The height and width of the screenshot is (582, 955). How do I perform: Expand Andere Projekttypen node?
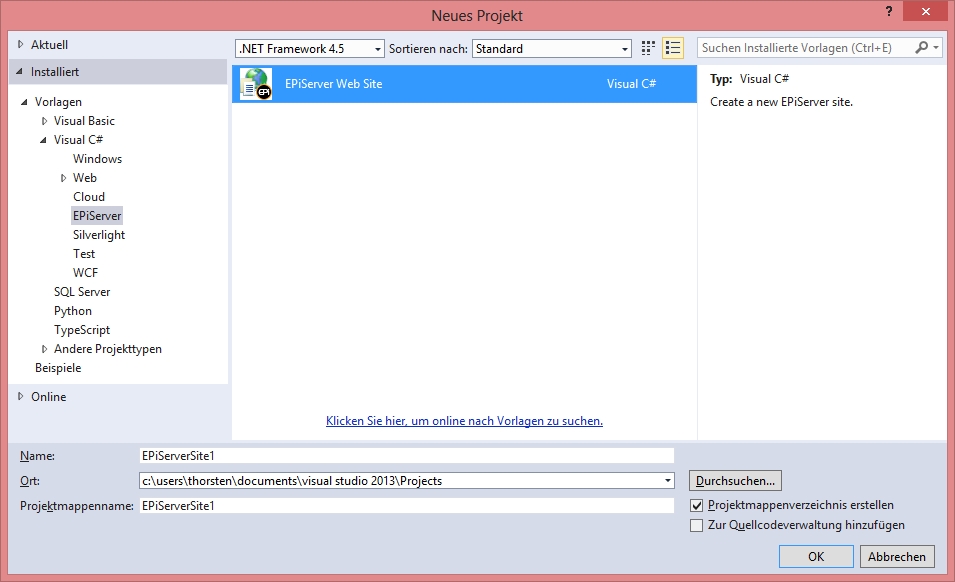[x=44, y=349]
